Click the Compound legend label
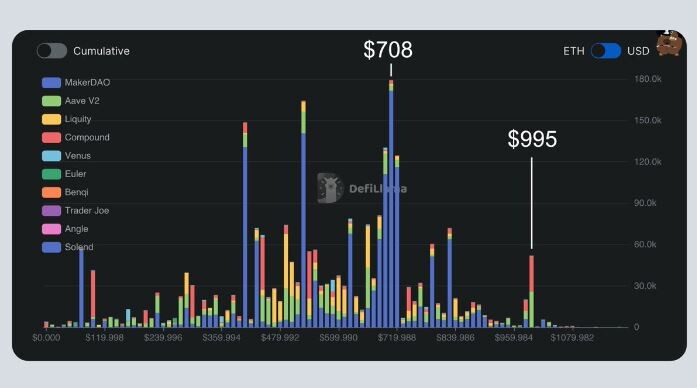Viewport: 697px width, 388px height. click(87, 137)
